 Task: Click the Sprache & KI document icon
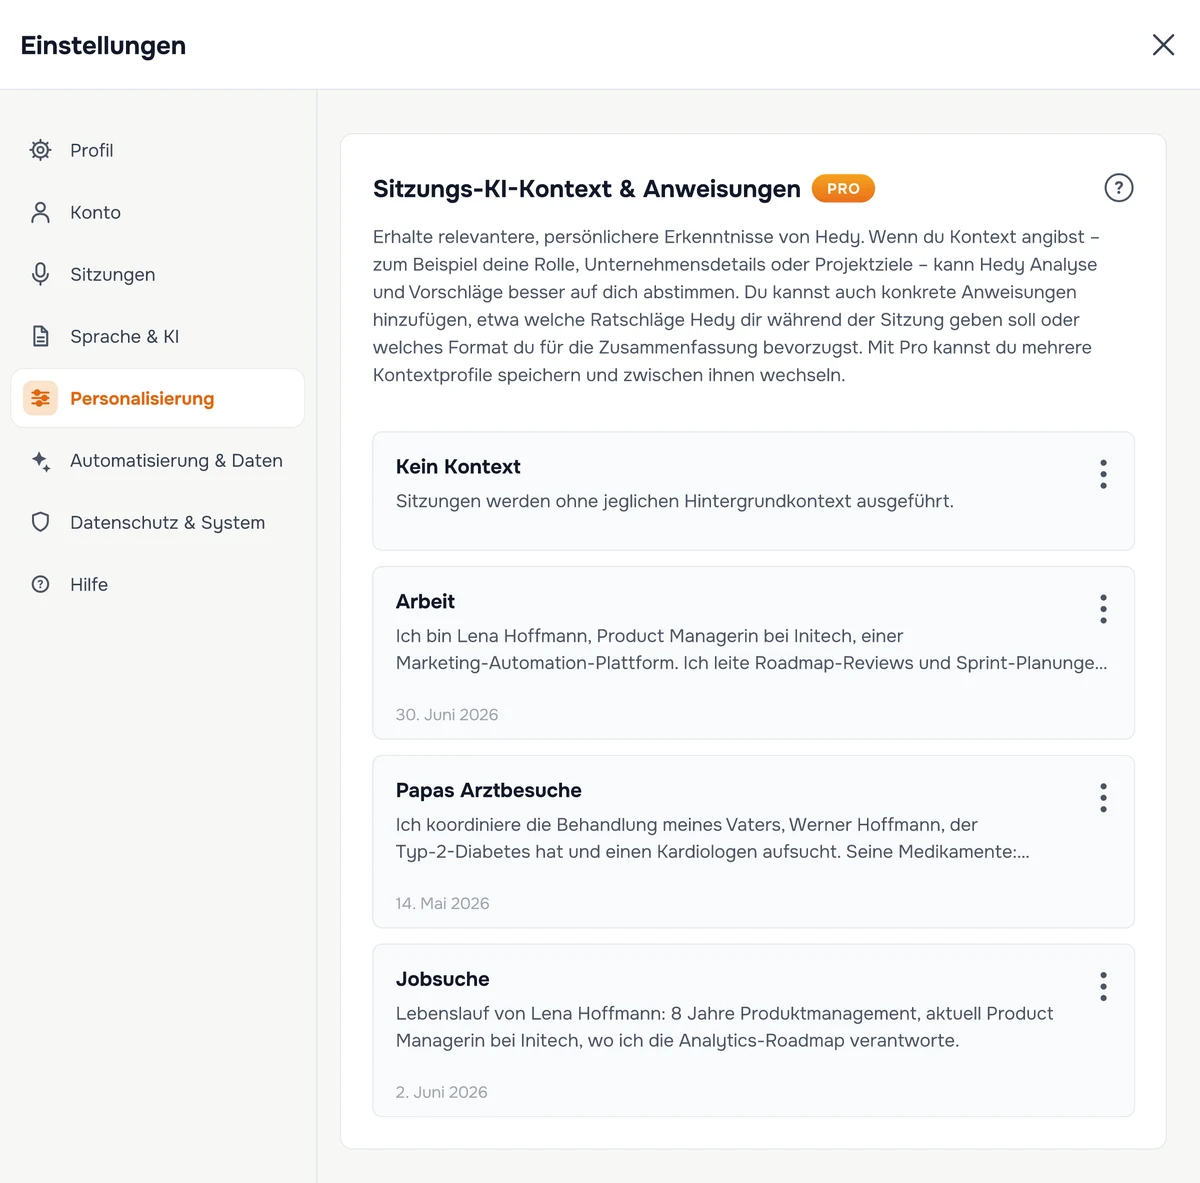click(40, 336)
